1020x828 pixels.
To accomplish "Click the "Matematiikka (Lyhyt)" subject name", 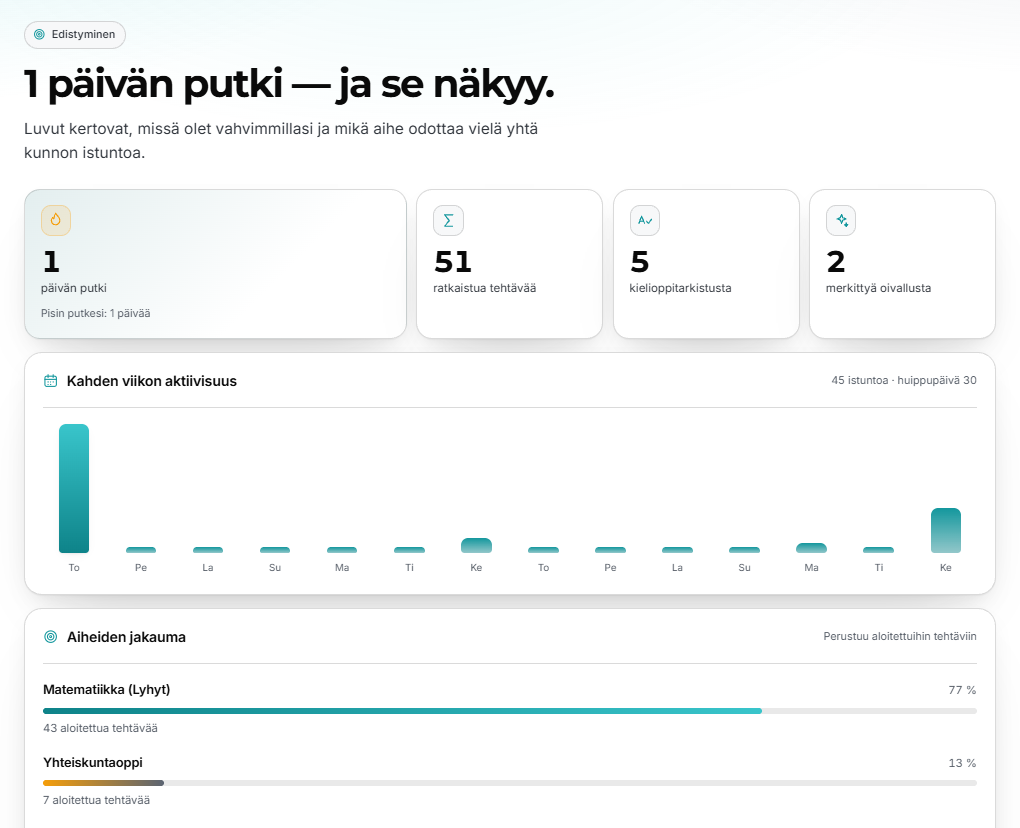I will [x=107, y=689].
